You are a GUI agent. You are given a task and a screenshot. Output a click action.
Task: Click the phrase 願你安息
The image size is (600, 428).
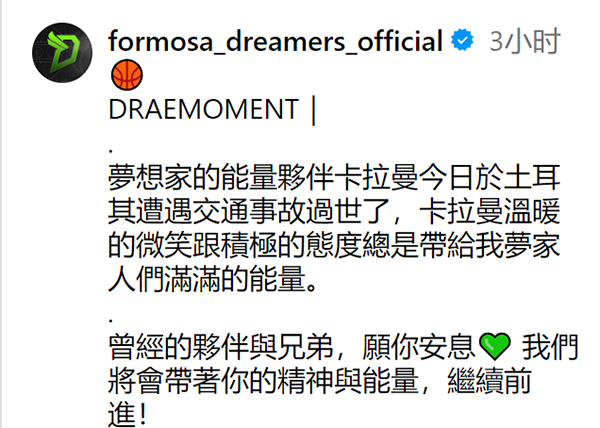(418, 347)
